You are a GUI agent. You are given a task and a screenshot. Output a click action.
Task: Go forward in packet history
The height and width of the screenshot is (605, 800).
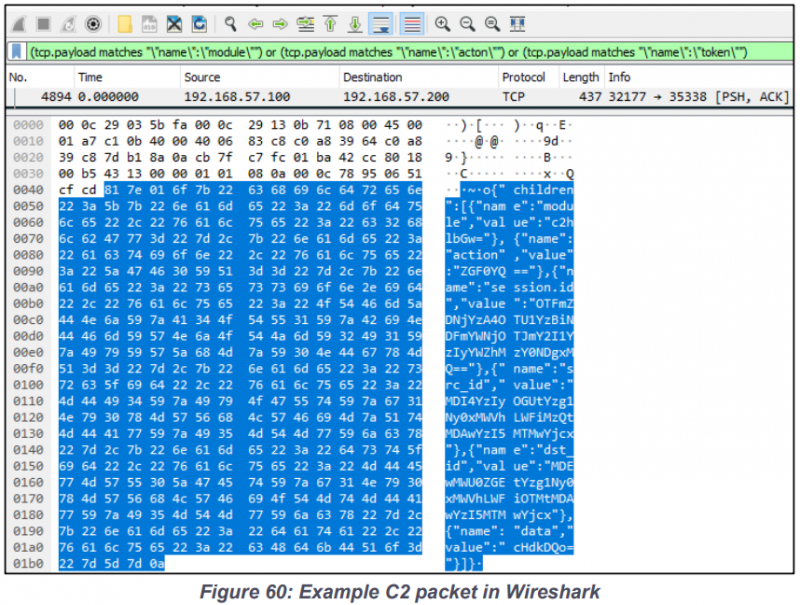point(280,24)
